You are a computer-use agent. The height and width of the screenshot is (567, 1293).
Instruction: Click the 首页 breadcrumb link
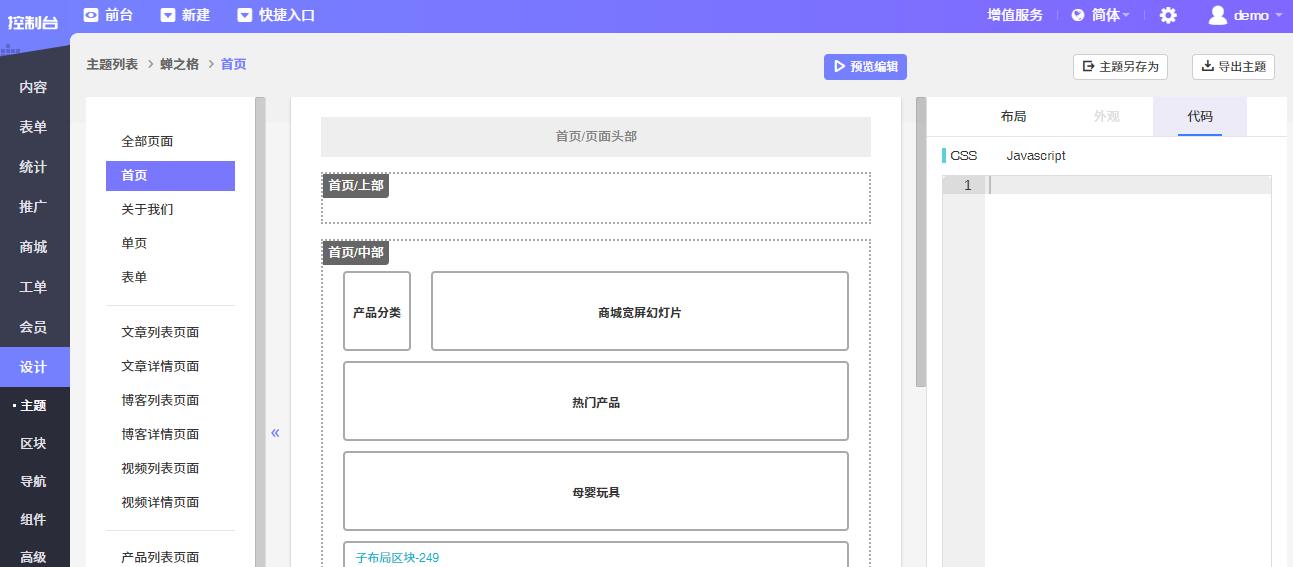pyautogui.click(x=233, y=64)
